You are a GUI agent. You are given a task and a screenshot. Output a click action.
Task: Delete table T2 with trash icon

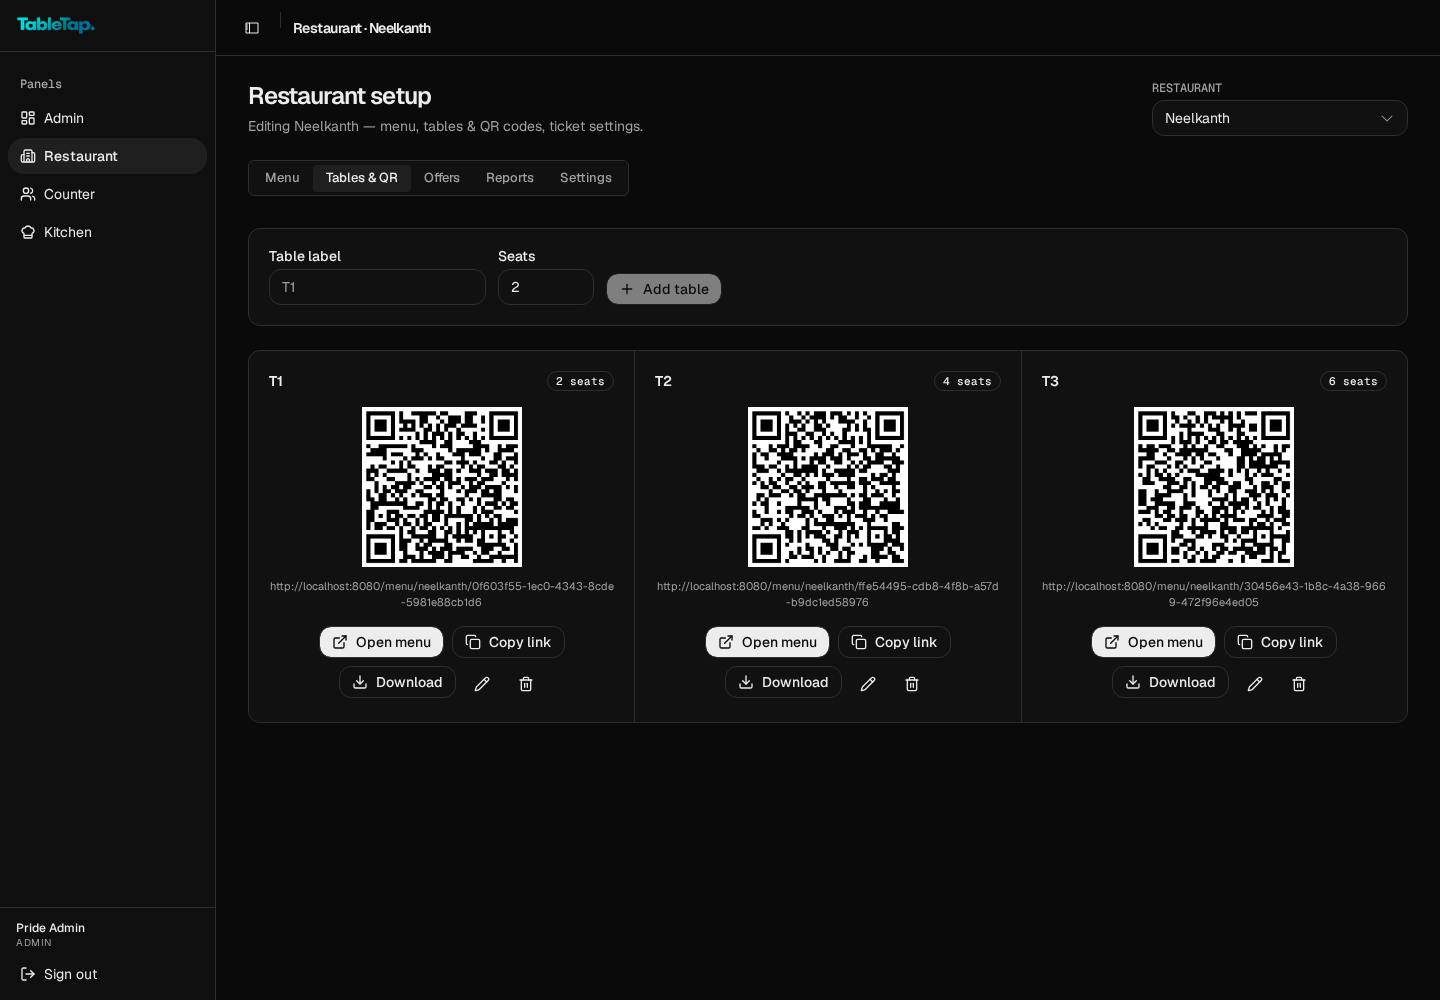pyautogui.click(x=912, y=683)
